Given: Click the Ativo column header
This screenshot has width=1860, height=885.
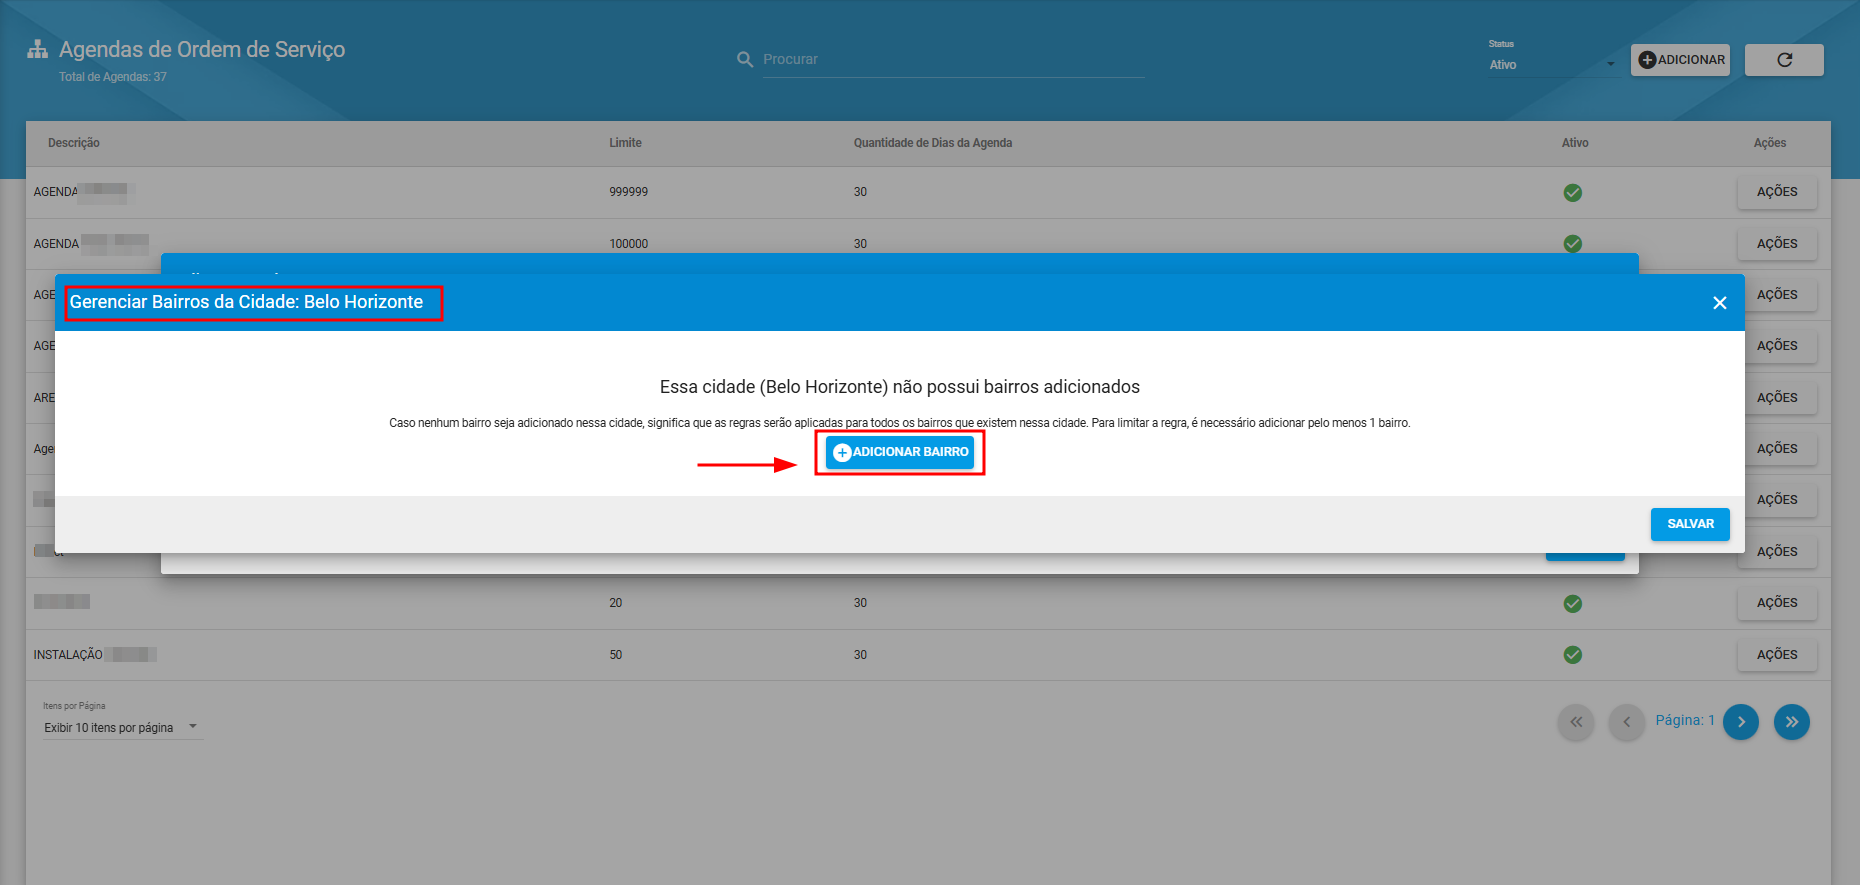Looking at the screenshot, I should tap(1575, 143).
